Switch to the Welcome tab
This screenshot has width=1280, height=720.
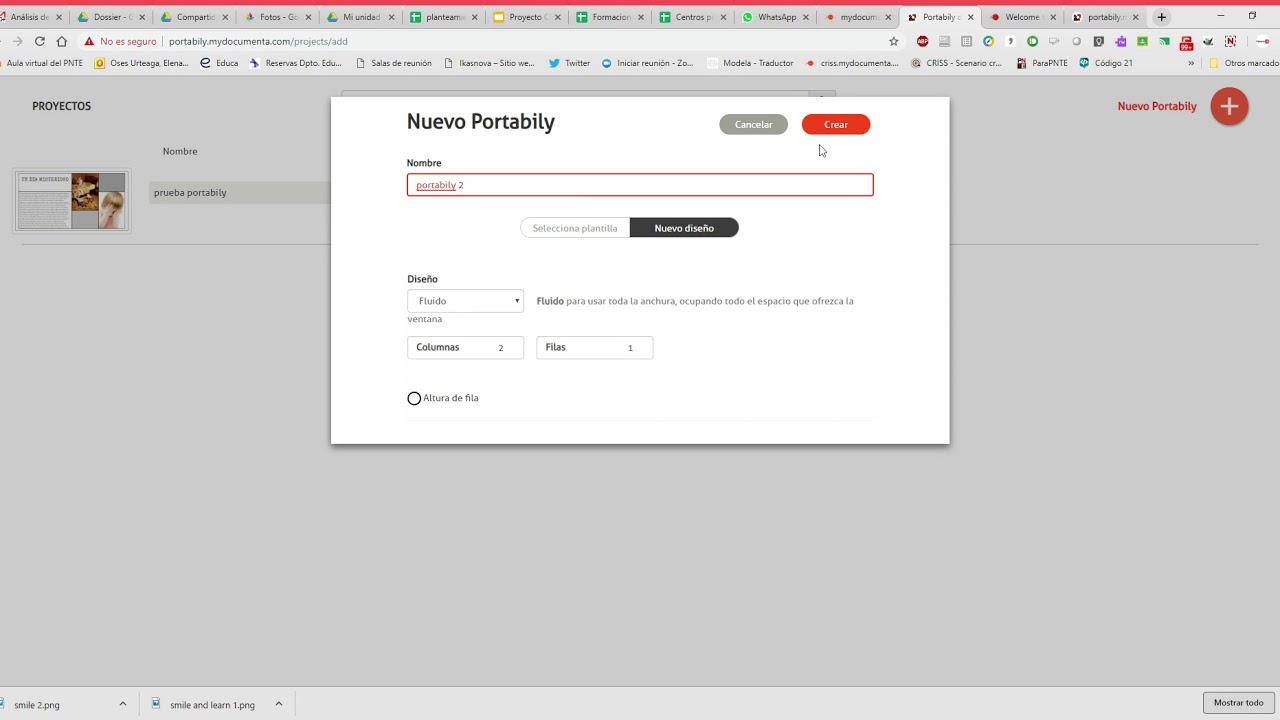click(1023, 17)
